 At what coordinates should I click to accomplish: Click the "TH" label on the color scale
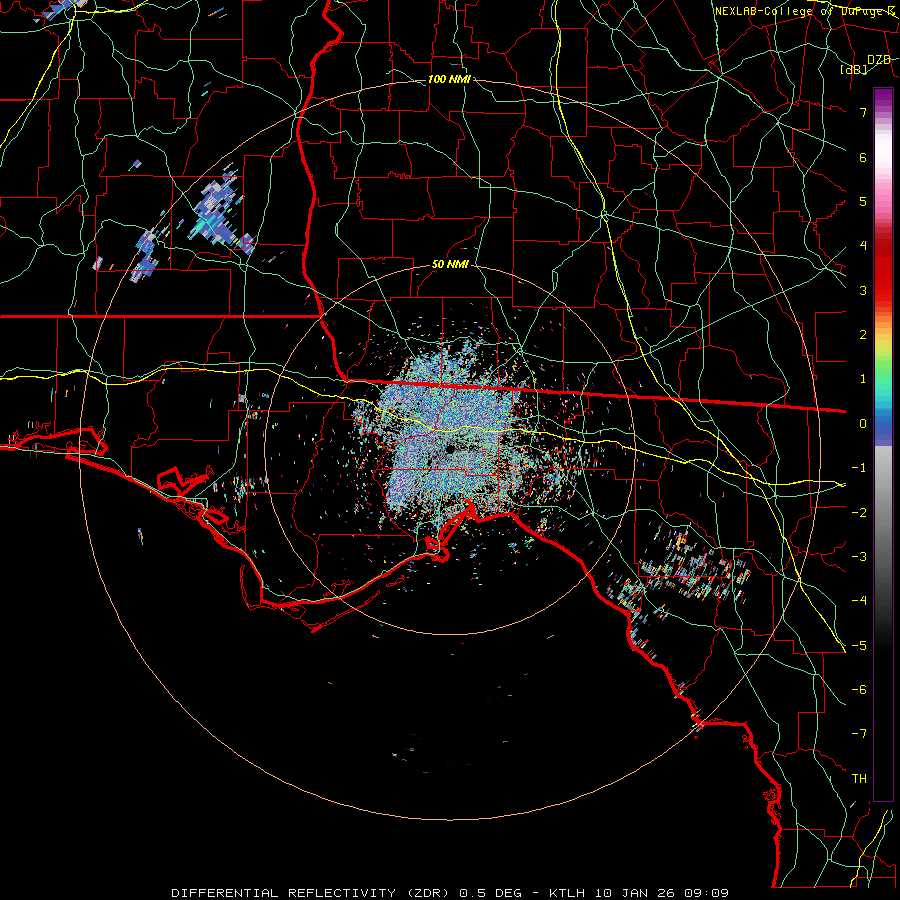click(859, 779)
